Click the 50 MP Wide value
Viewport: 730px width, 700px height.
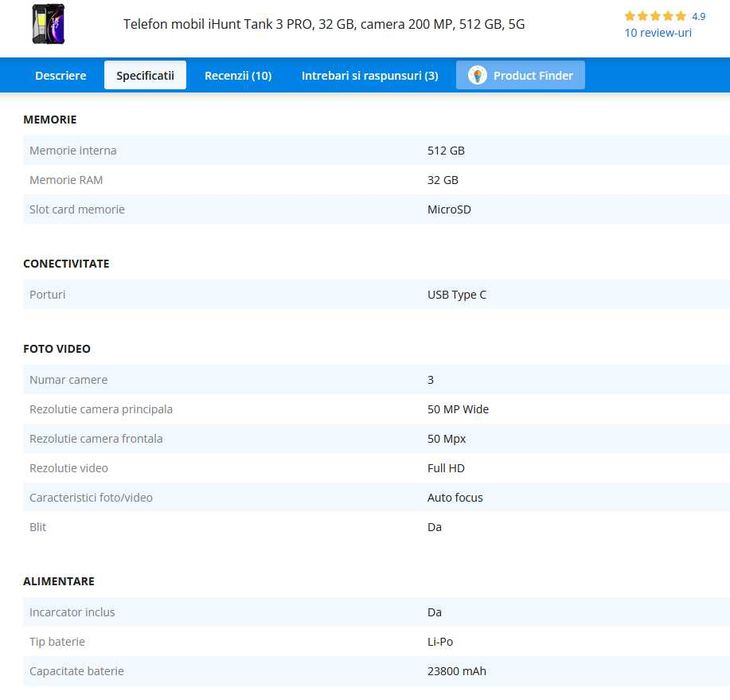point(458,409)
